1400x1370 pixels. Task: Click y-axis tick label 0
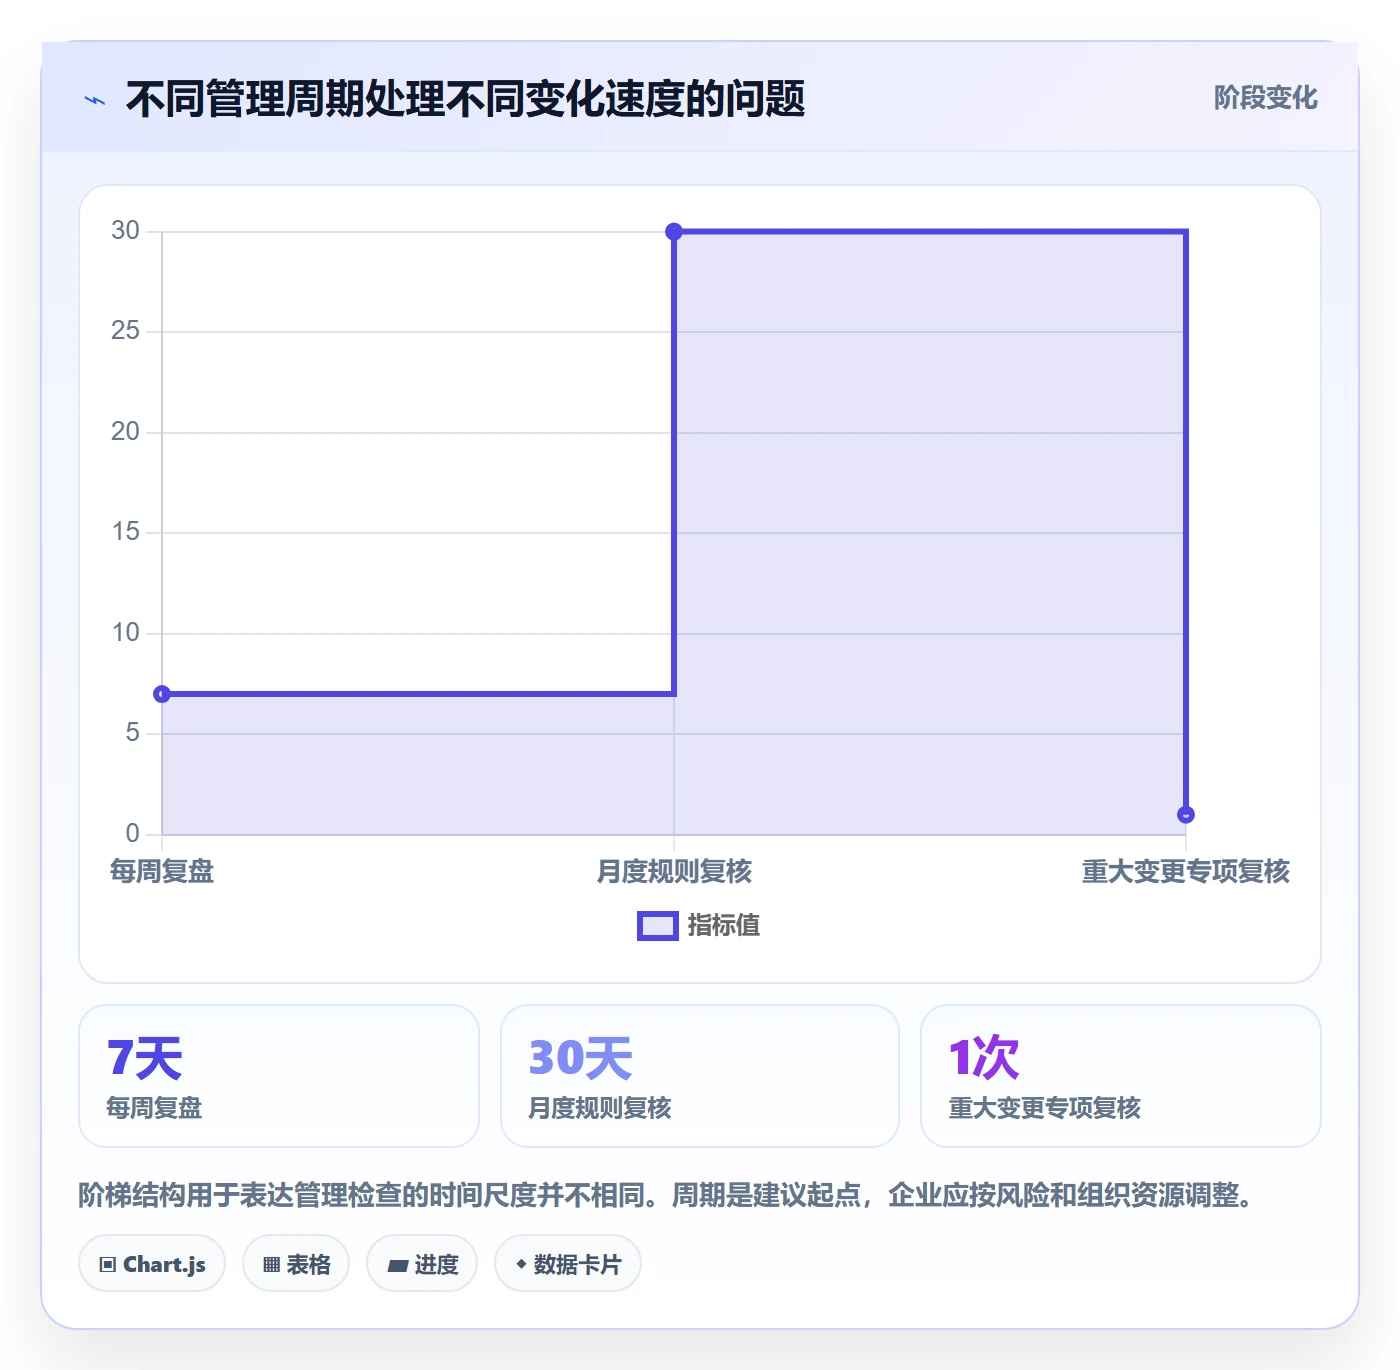tap(132, 834)
